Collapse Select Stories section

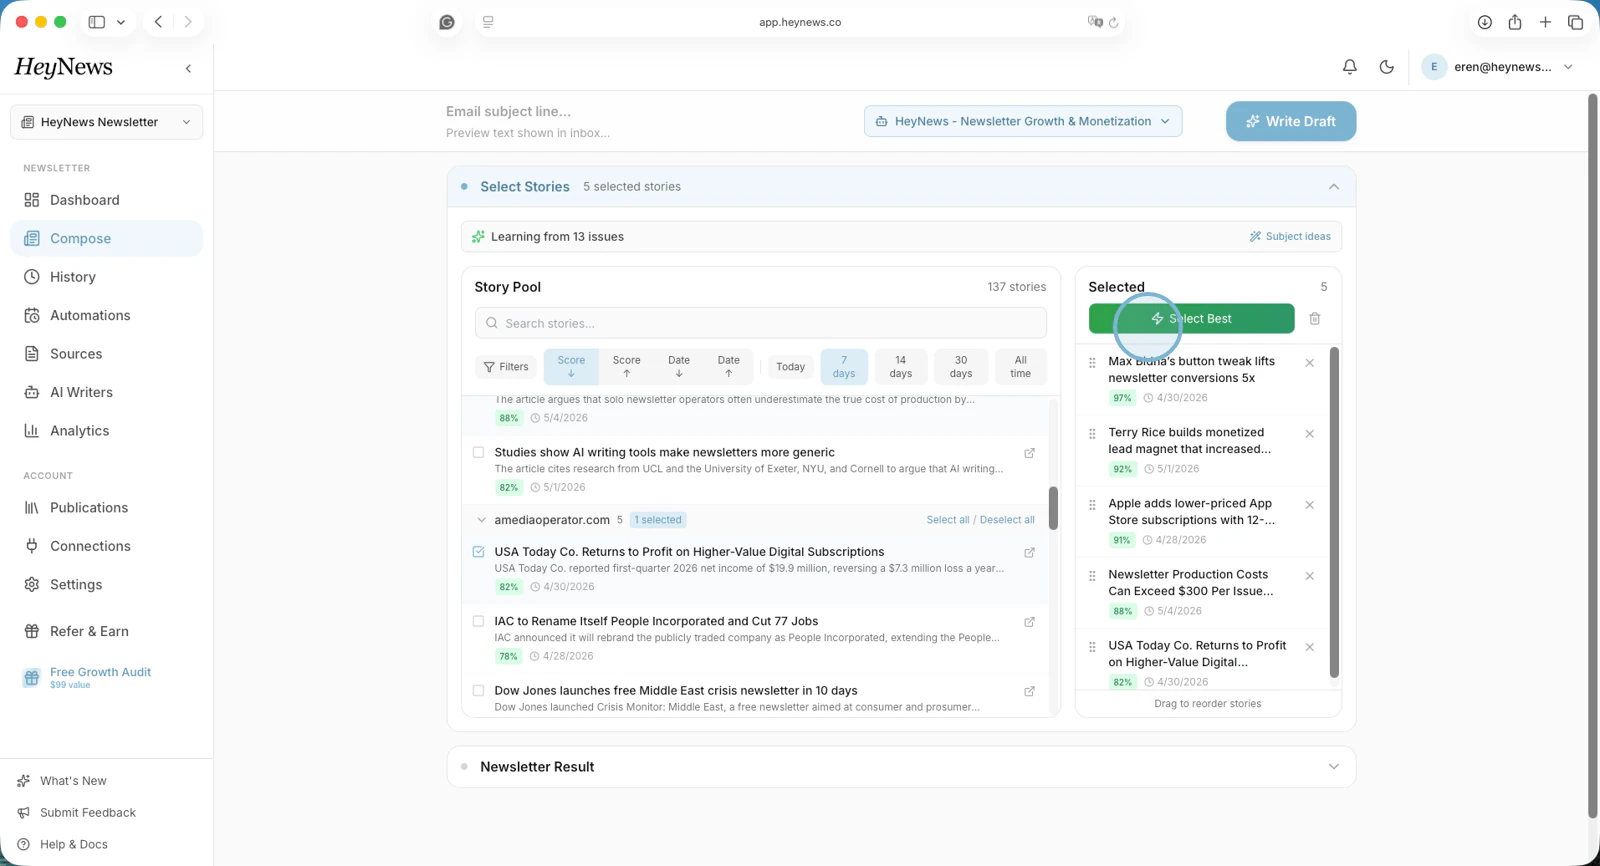(x=1333, y=187)
